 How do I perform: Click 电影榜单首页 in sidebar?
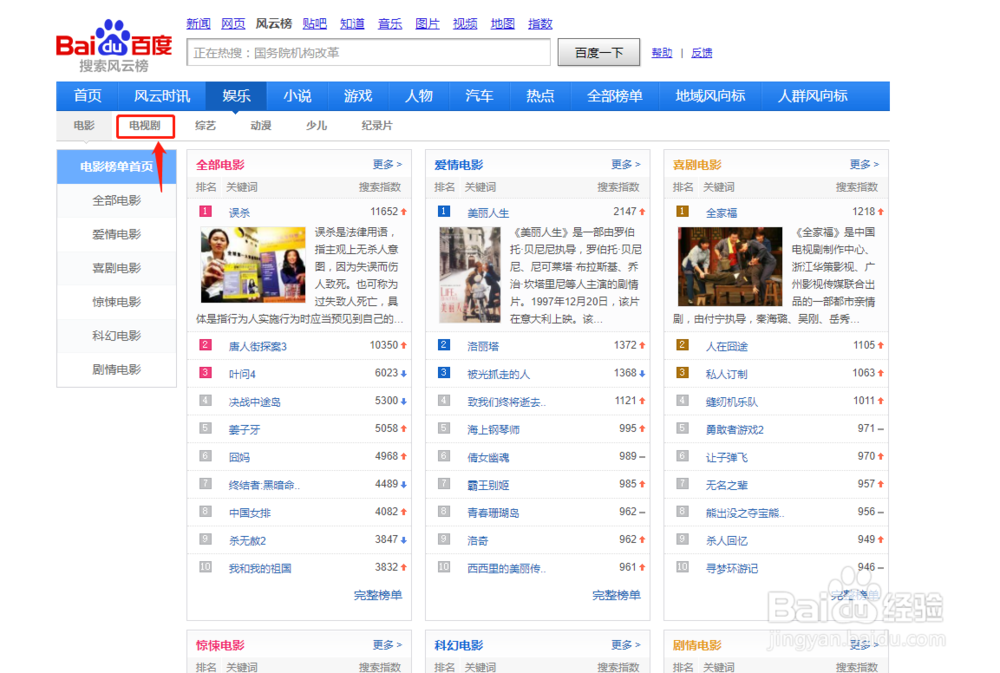pyautogui.click(x=117, y=166)
